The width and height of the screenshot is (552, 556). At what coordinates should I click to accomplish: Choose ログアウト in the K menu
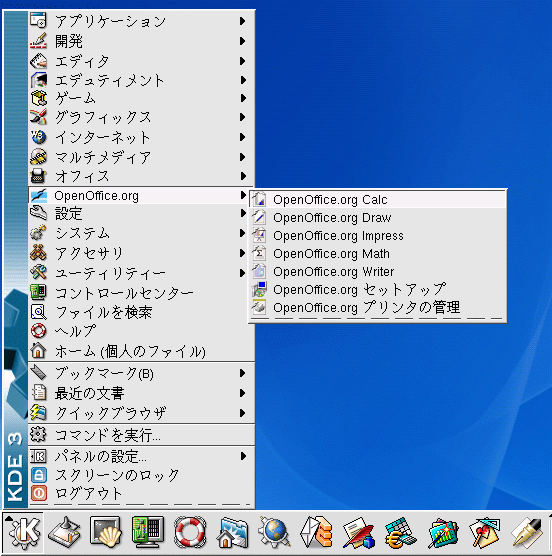tap(141, 493)
